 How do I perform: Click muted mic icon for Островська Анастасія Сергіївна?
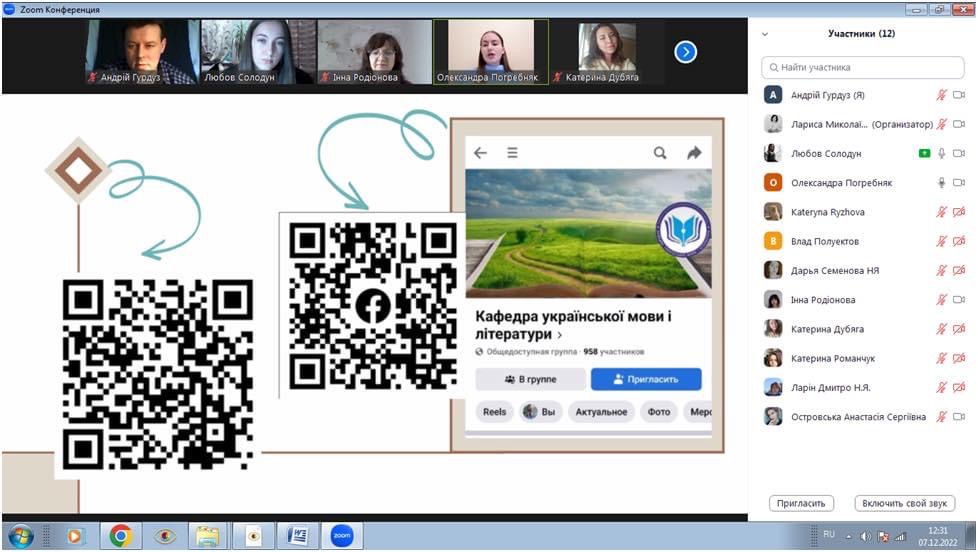(941, 417)
